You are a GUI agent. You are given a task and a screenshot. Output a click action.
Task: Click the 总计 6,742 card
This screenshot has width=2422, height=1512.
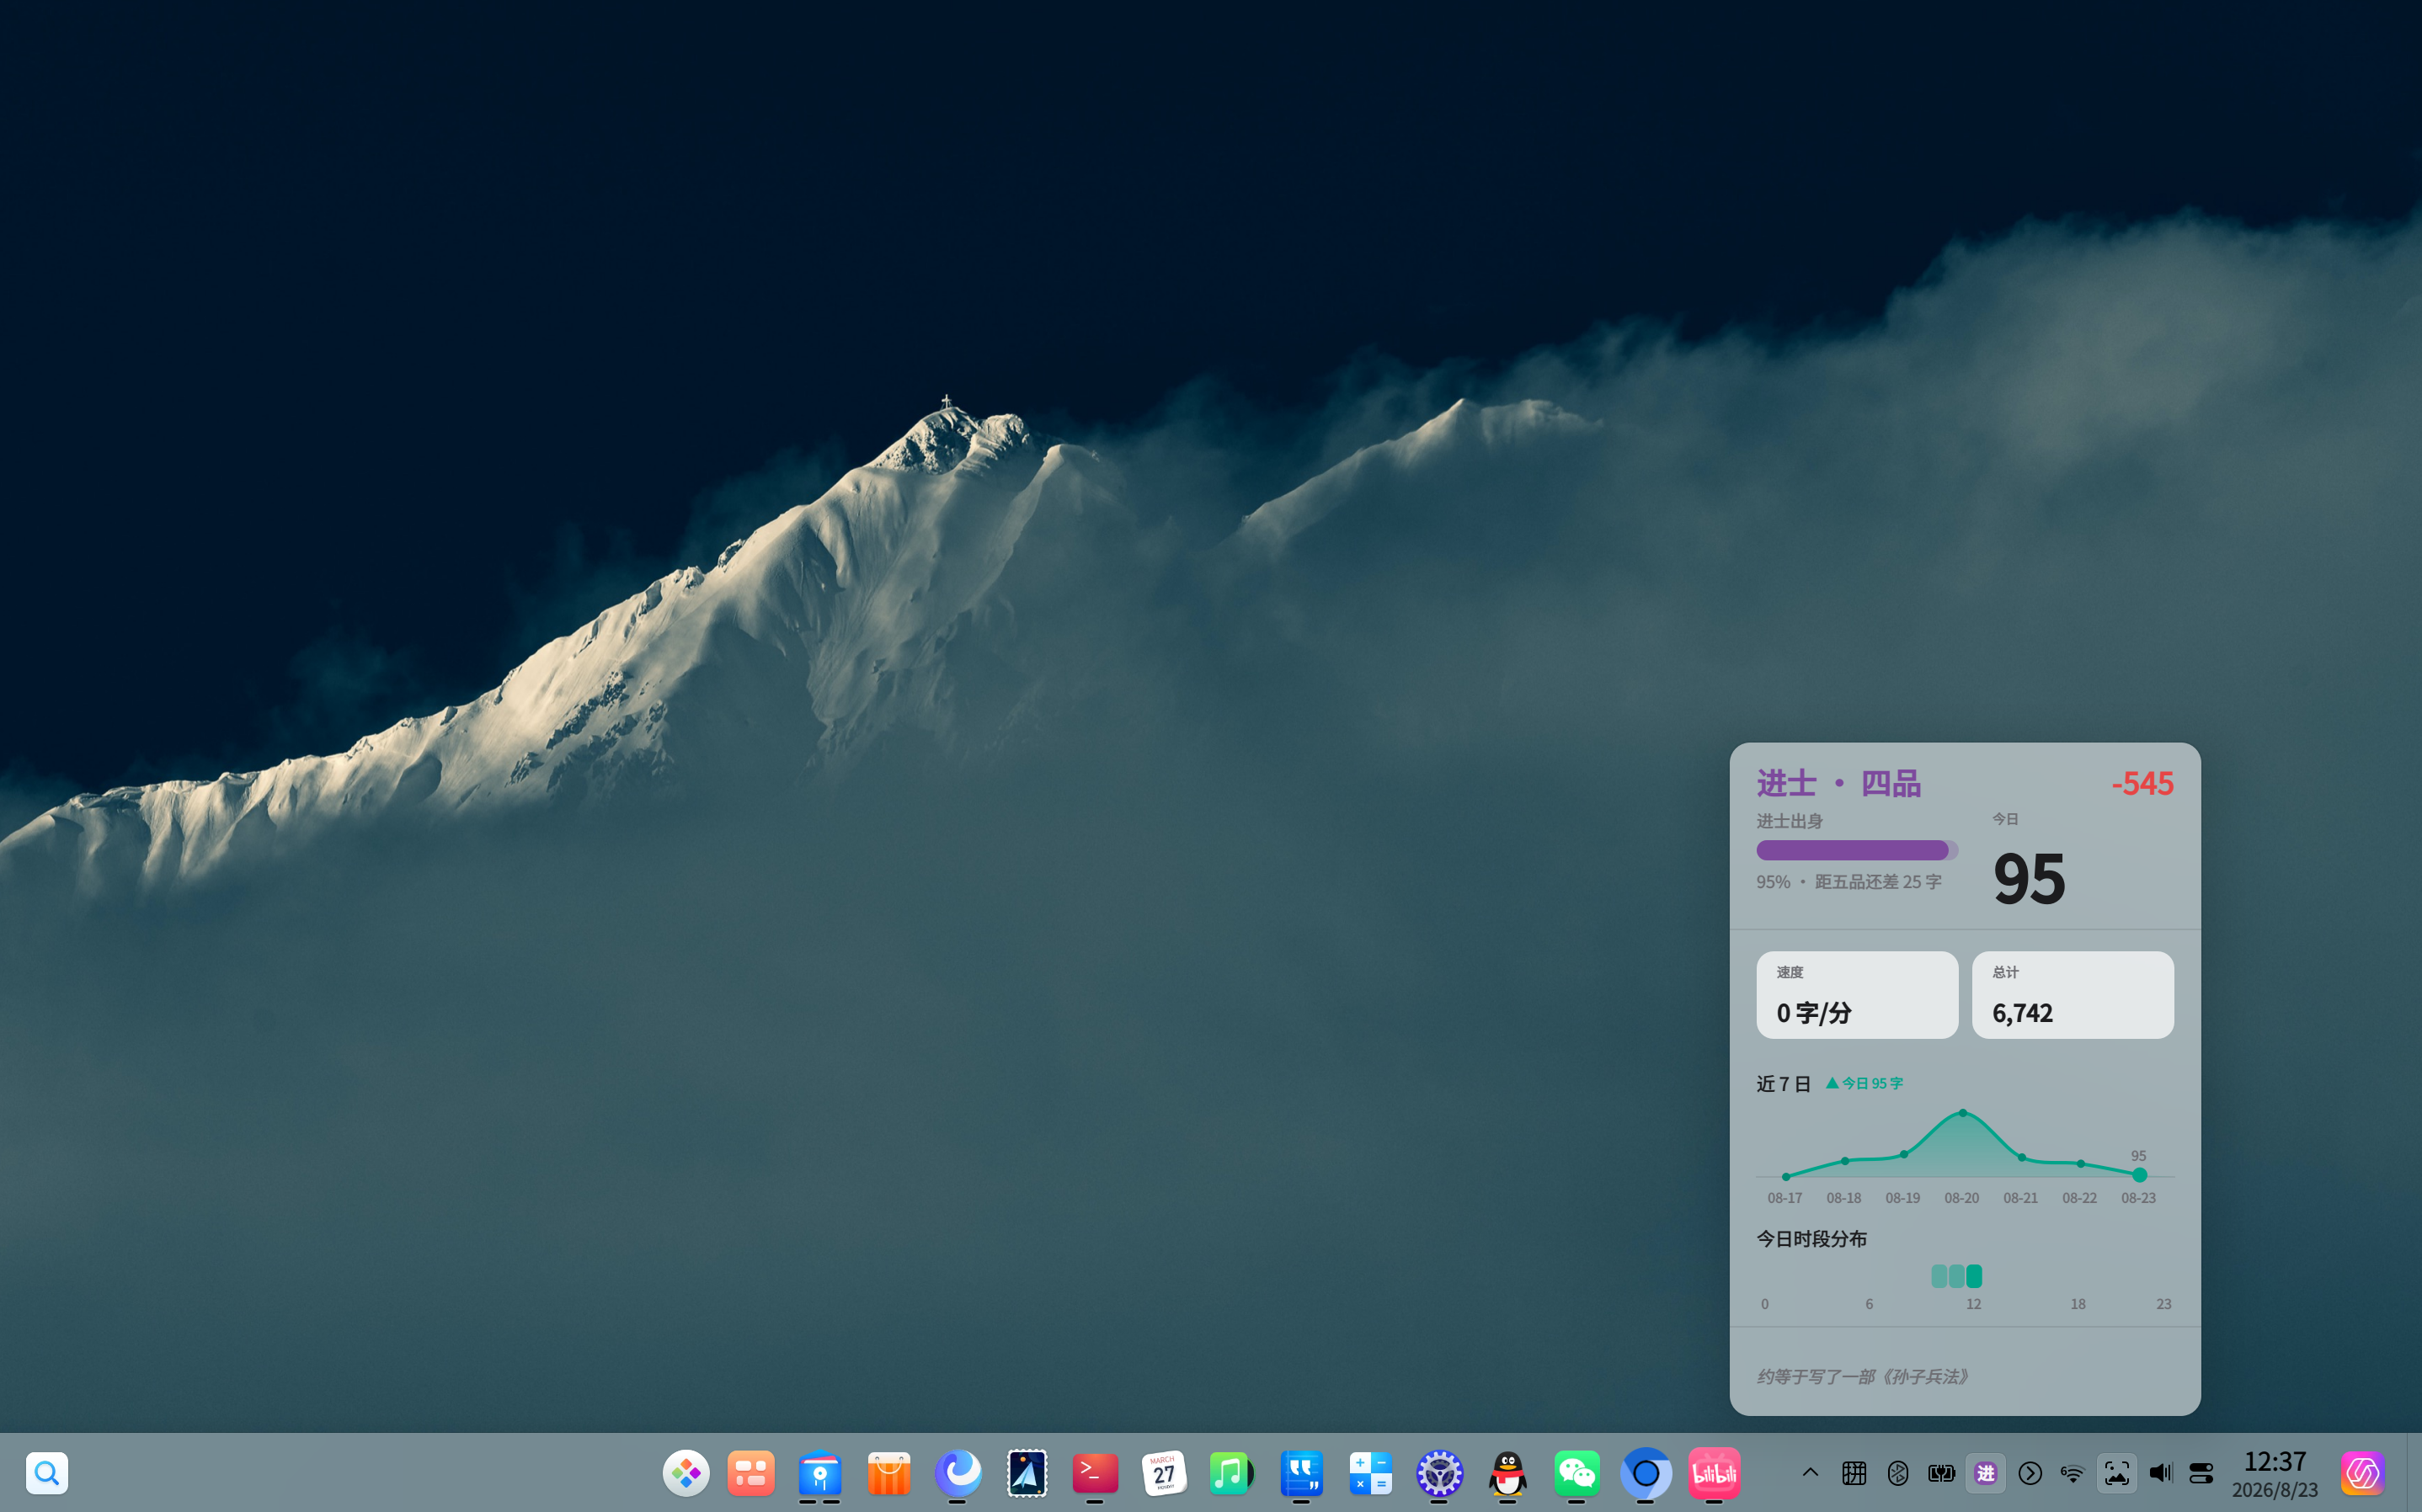point(2072,995)
